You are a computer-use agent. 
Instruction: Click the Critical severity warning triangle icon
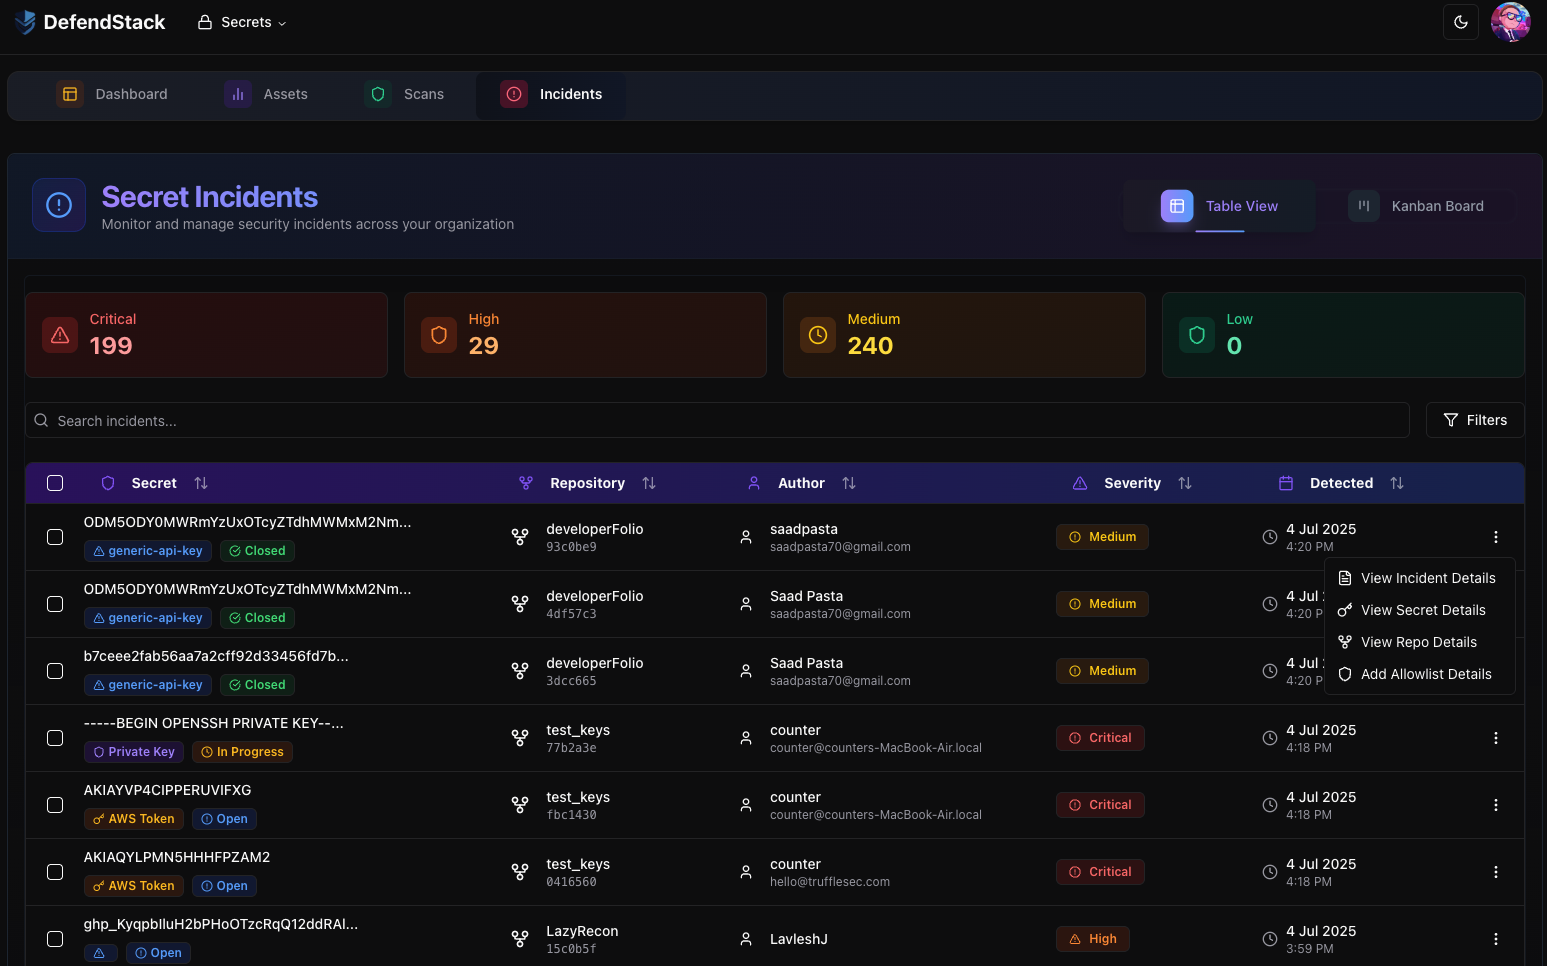tap(59, 335)
